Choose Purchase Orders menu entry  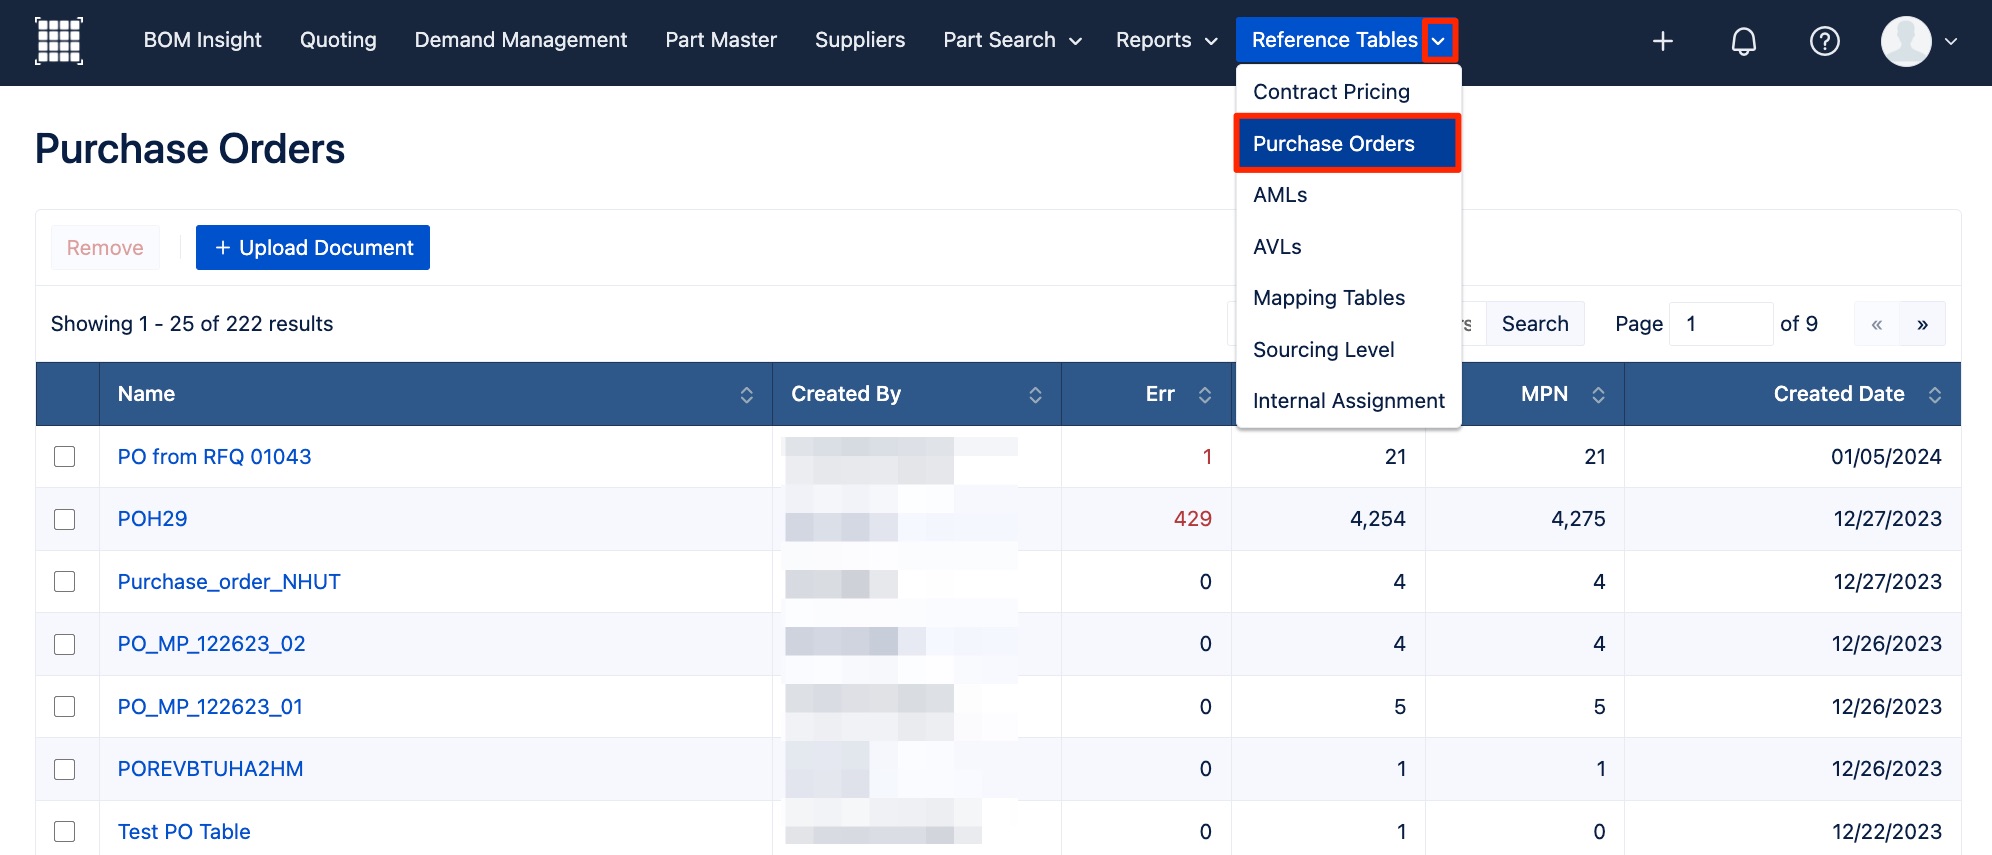[x=1348, y=144]
